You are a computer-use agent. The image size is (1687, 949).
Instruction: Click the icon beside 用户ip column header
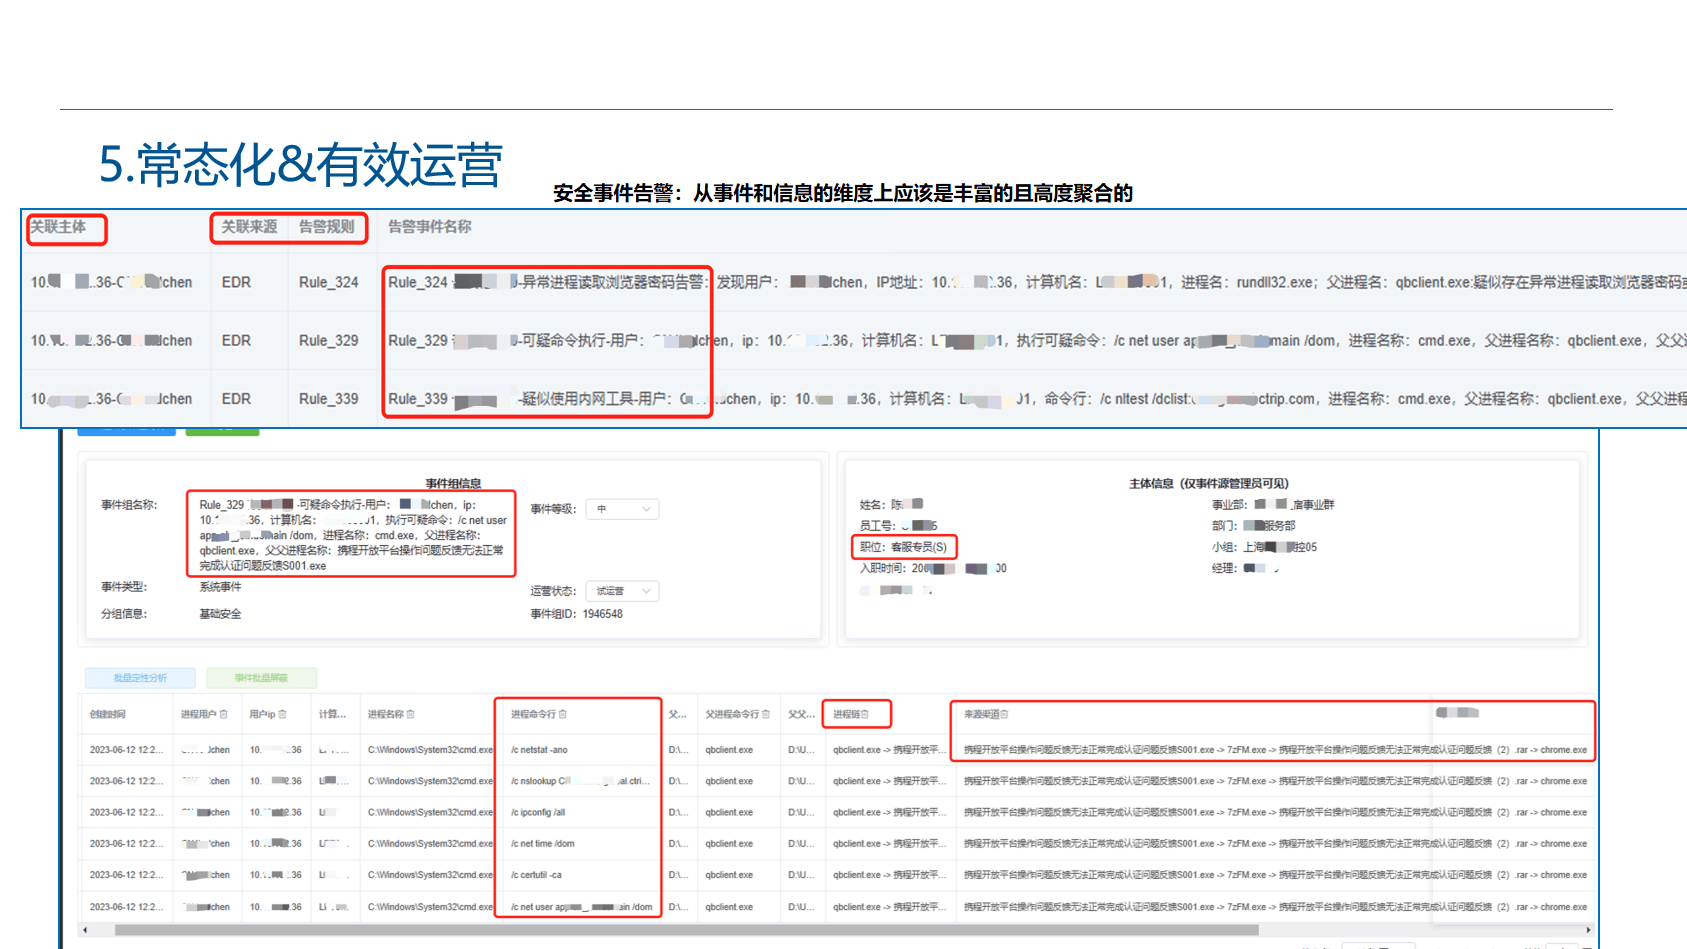pos(283,714)
